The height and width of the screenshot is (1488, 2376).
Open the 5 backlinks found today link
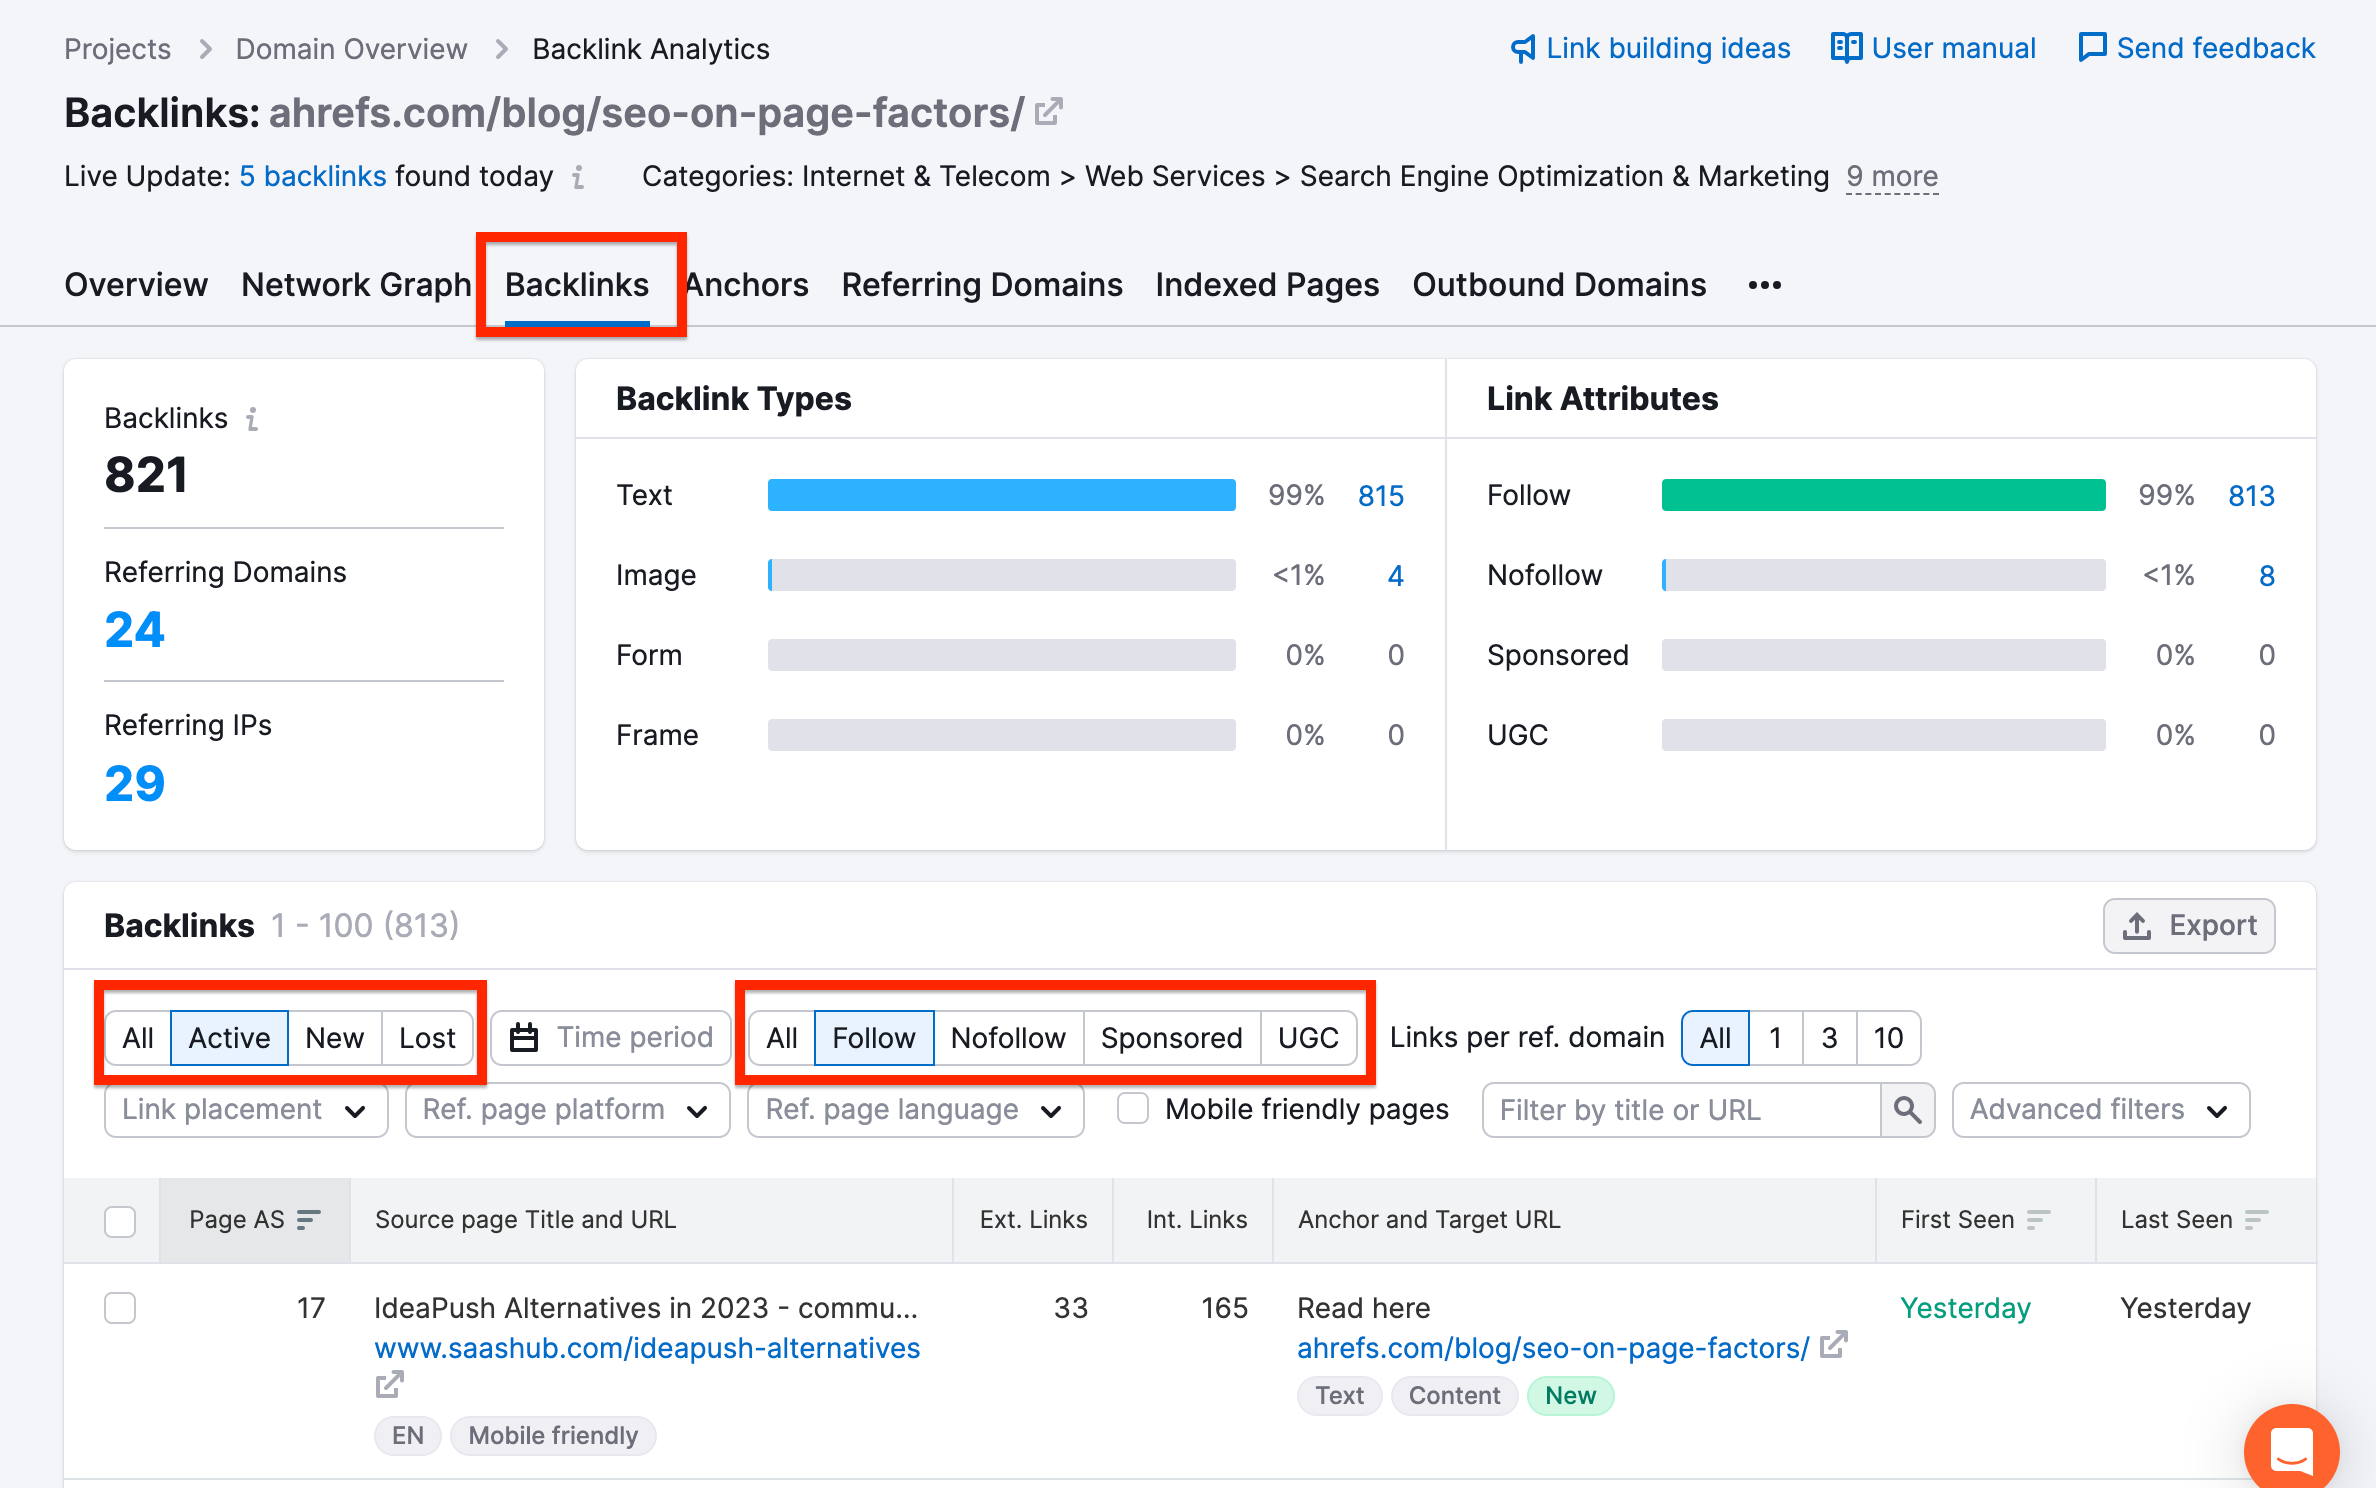point(312,177)
